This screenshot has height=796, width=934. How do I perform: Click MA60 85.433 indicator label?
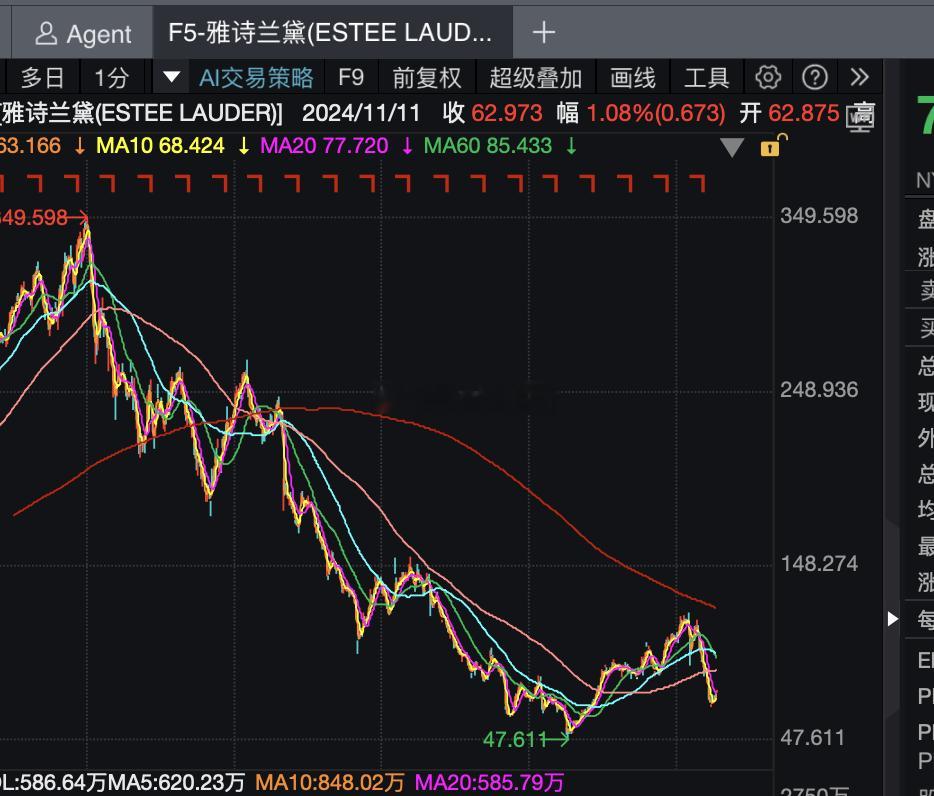click(x=488, y=146)
